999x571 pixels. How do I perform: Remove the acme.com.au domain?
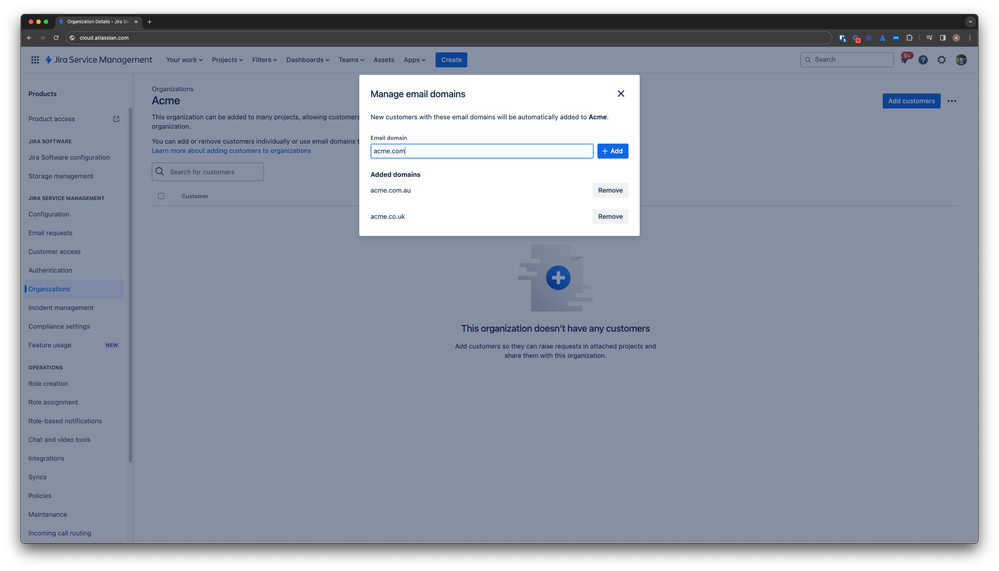pos(610,191)
